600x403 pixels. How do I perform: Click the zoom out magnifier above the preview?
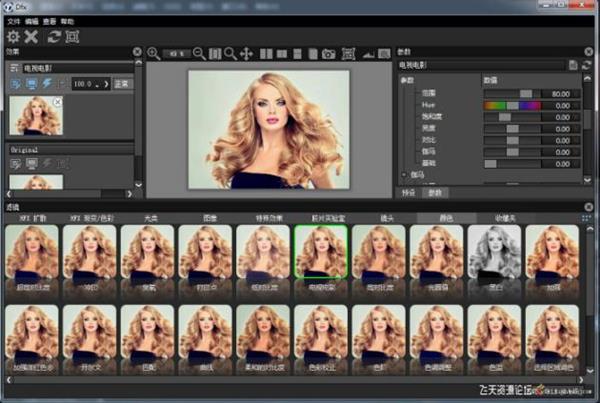[199, 53]
